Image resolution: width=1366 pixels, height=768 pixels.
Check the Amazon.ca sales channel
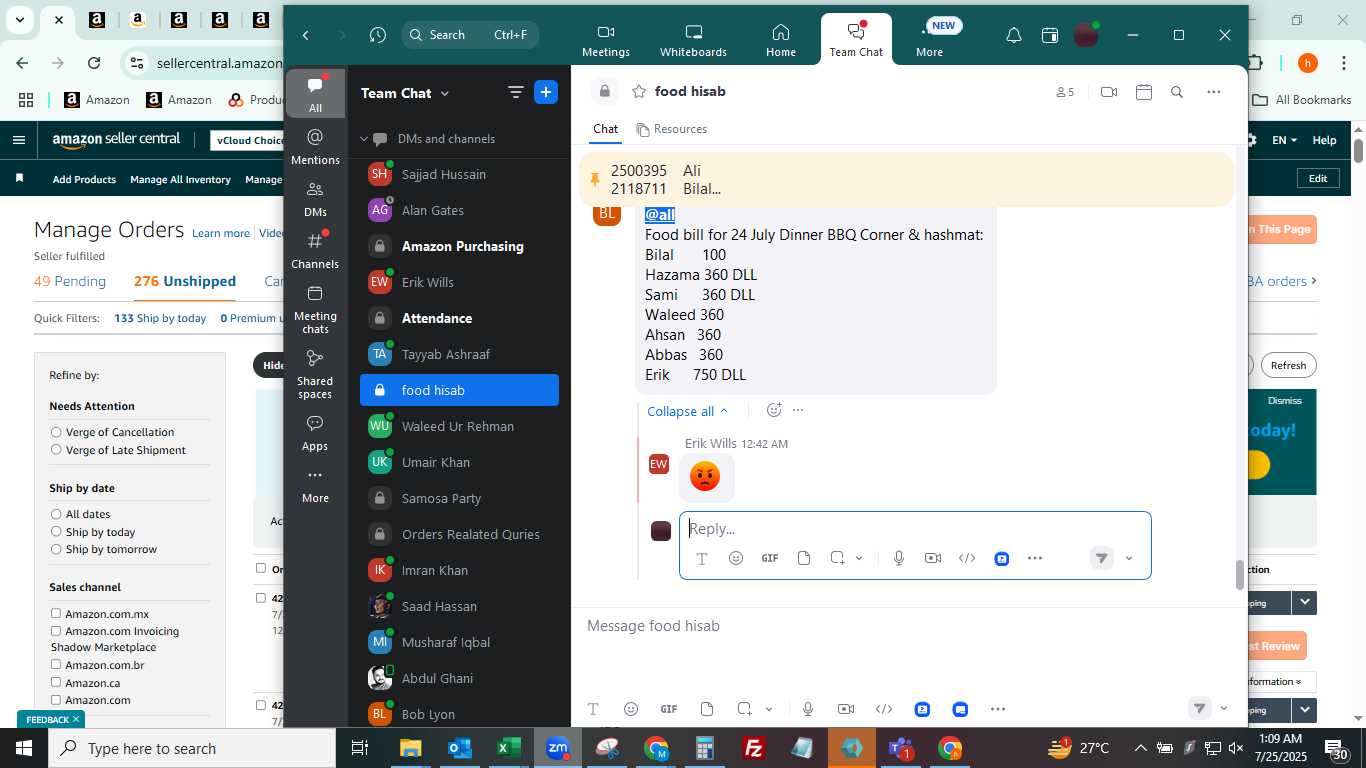[x=56, y=682]
